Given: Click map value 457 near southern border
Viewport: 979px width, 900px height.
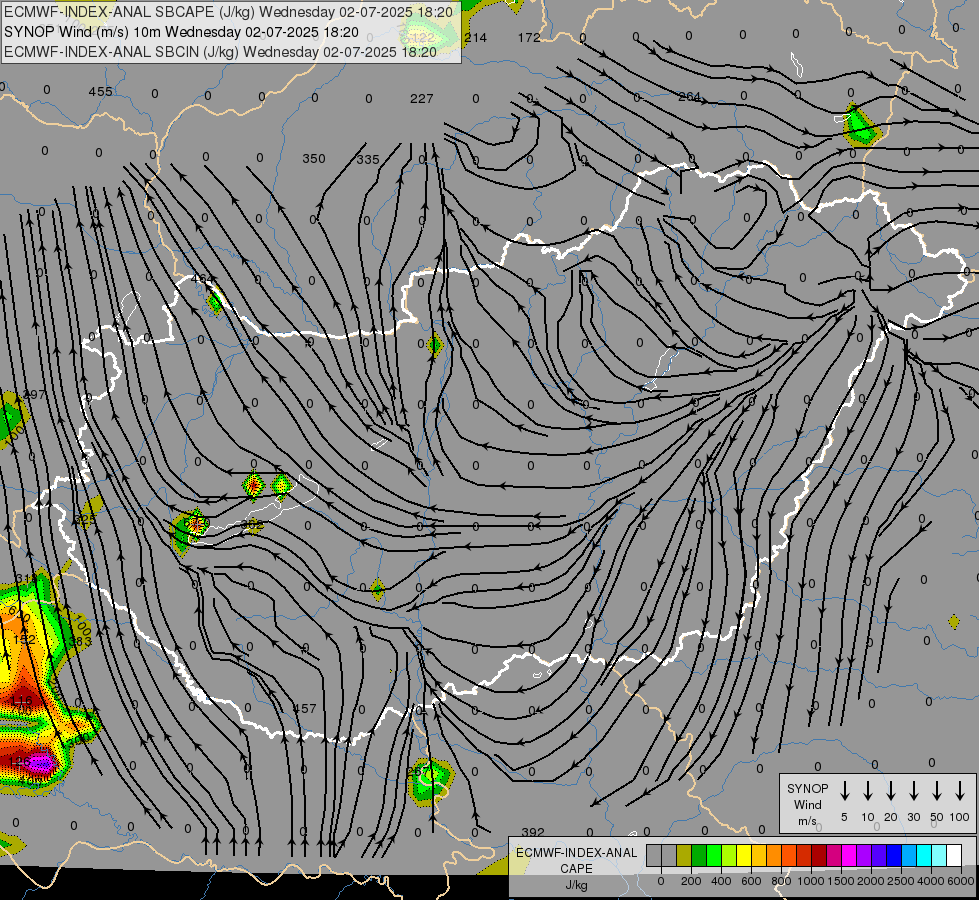Looking at the screenshot, I should point(304,709).
